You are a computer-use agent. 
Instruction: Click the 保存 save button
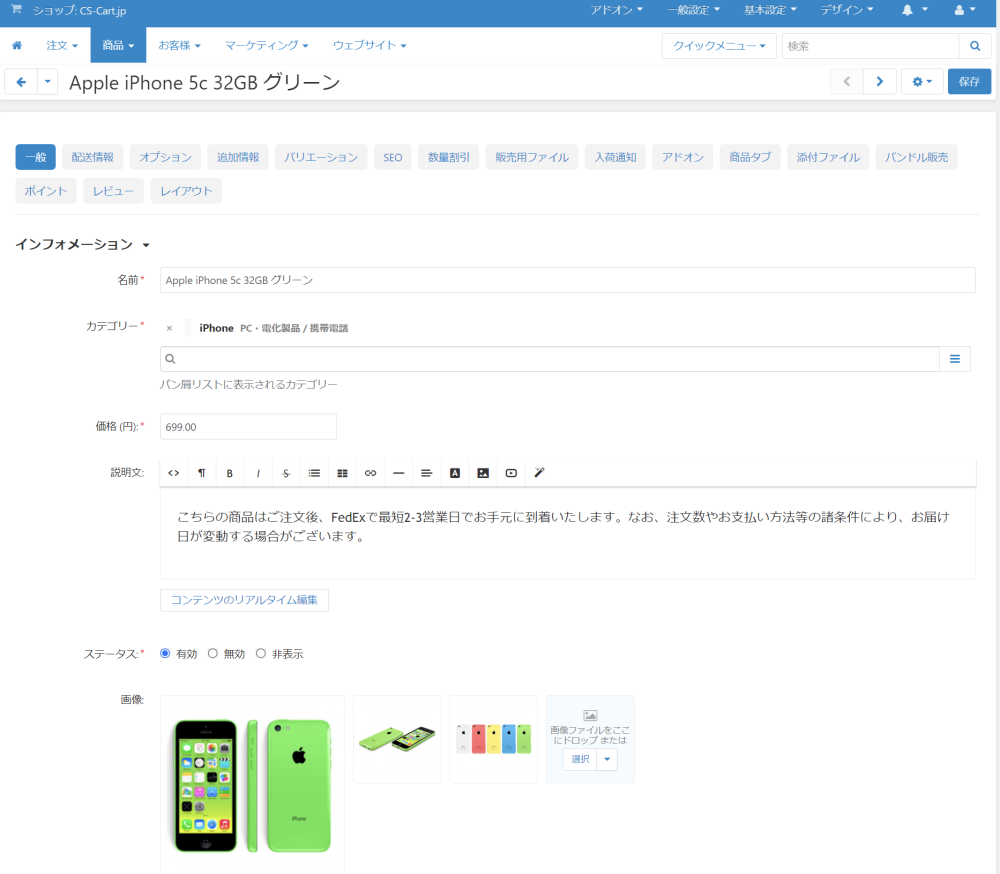[969, 82]
